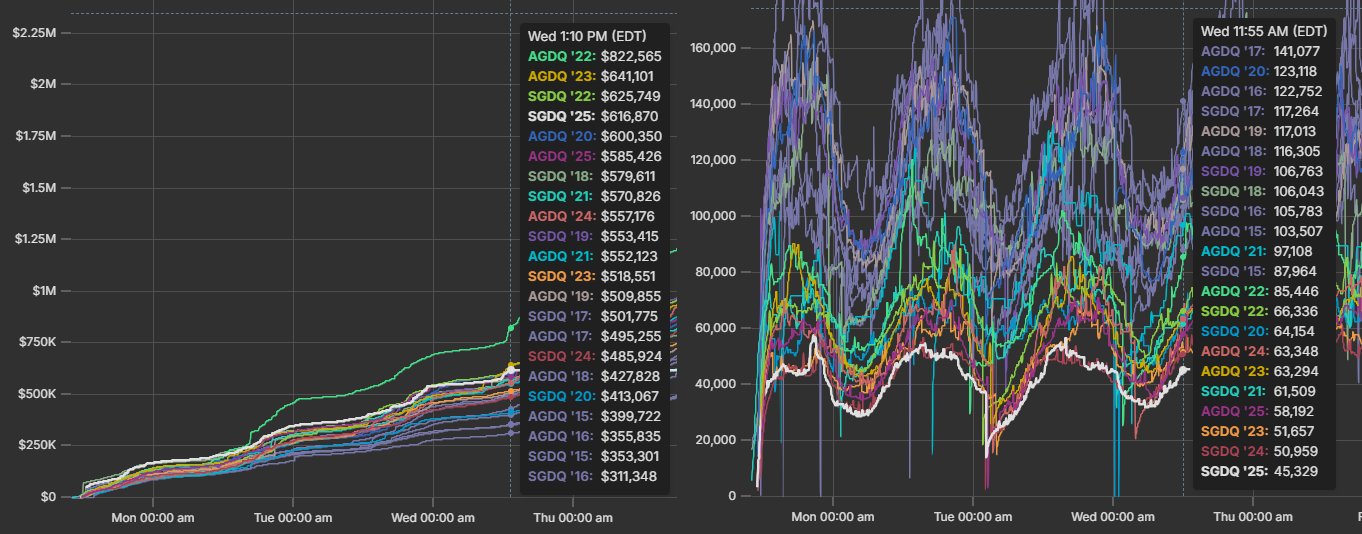Select the SGDQ '22 $625,749 tooltip row
The image size is (1362, 534).
click(594, 96)
